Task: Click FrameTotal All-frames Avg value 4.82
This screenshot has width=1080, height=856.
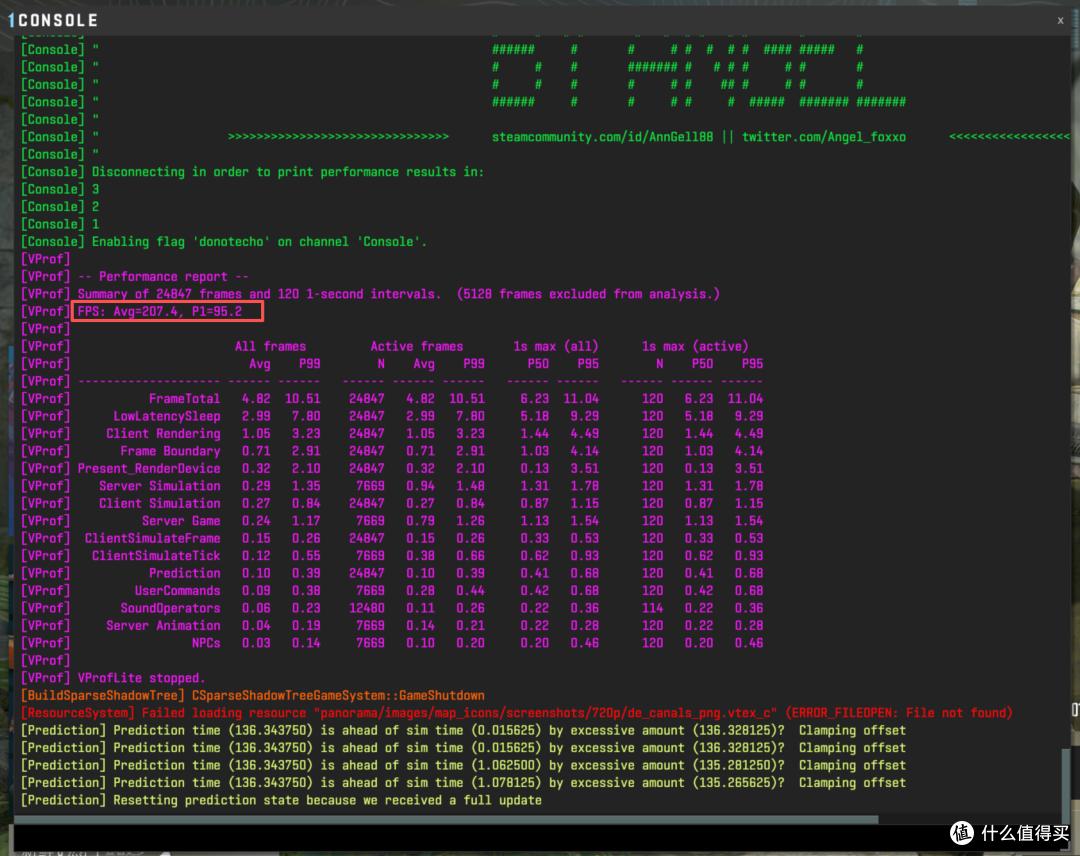Action: [256, 399]
